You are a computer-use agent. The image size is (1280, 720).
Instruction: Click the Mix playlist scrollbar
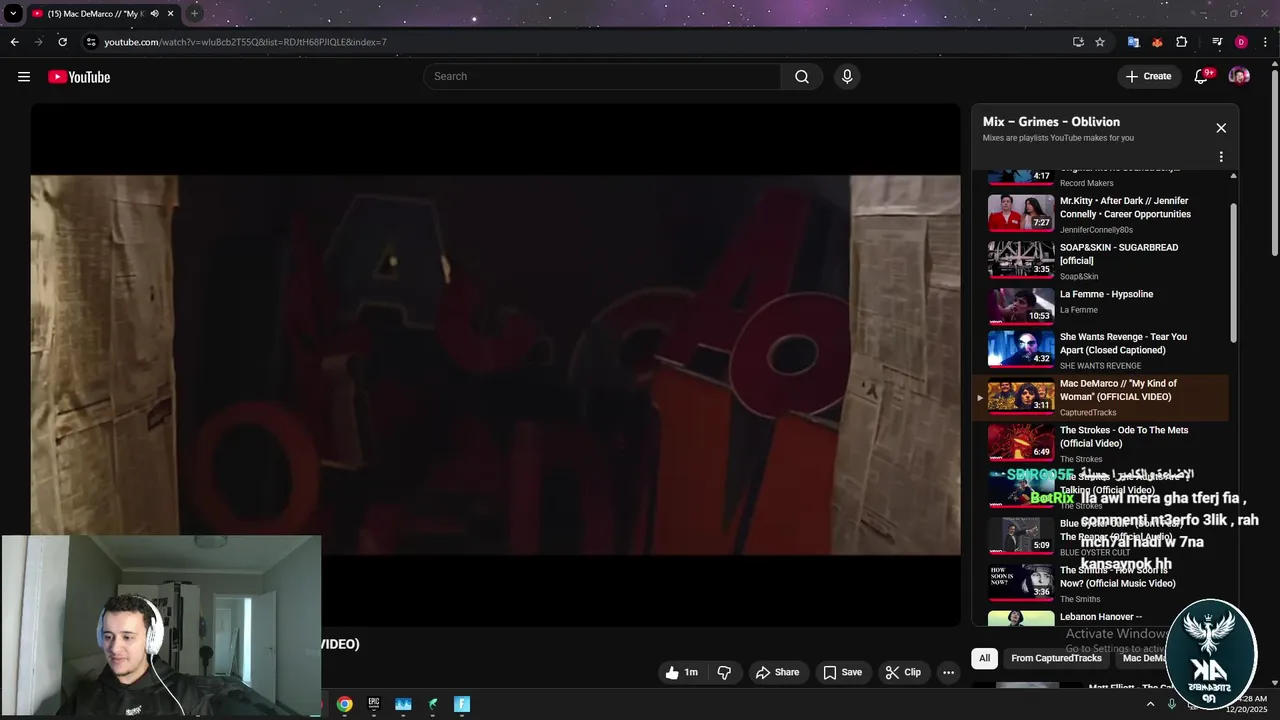tap(1233, 272)
